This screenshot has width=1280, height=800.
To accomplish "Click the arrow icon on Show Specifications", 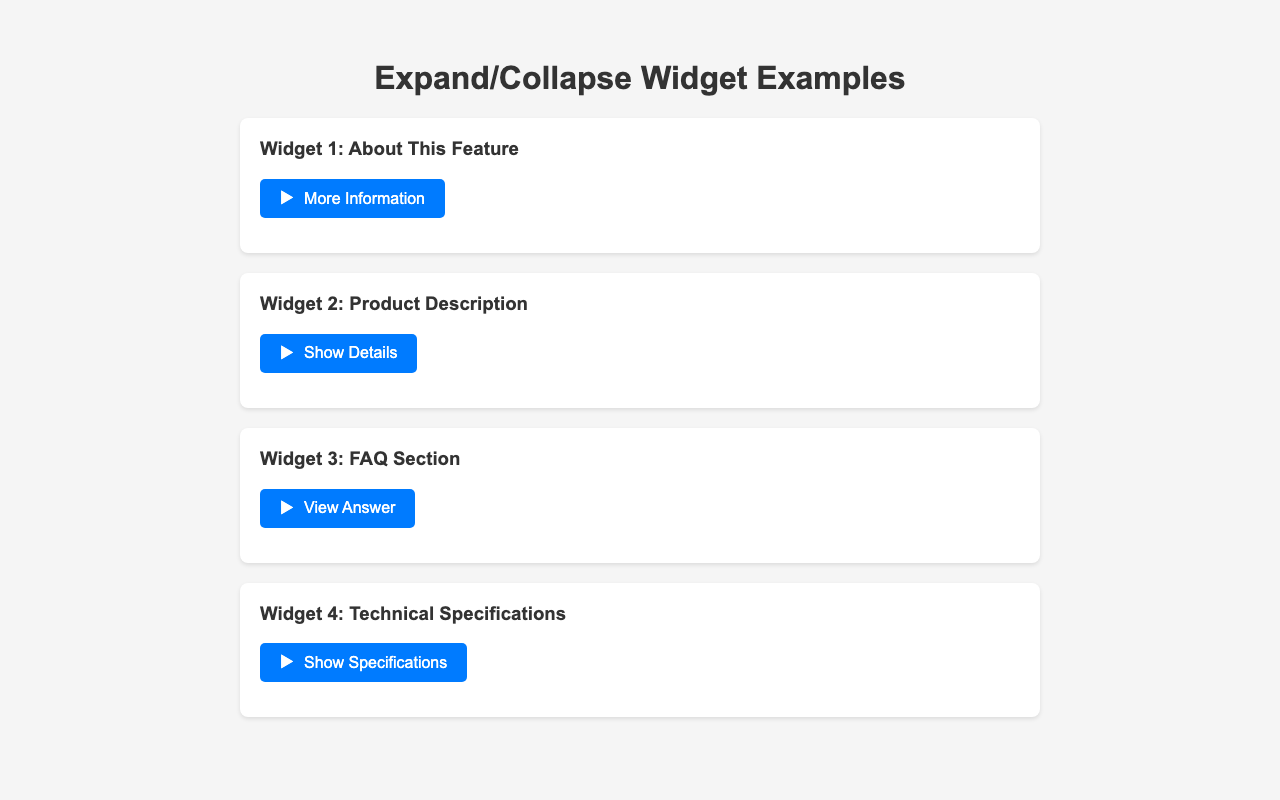I will pyautogui.click(x=287, y=662).
